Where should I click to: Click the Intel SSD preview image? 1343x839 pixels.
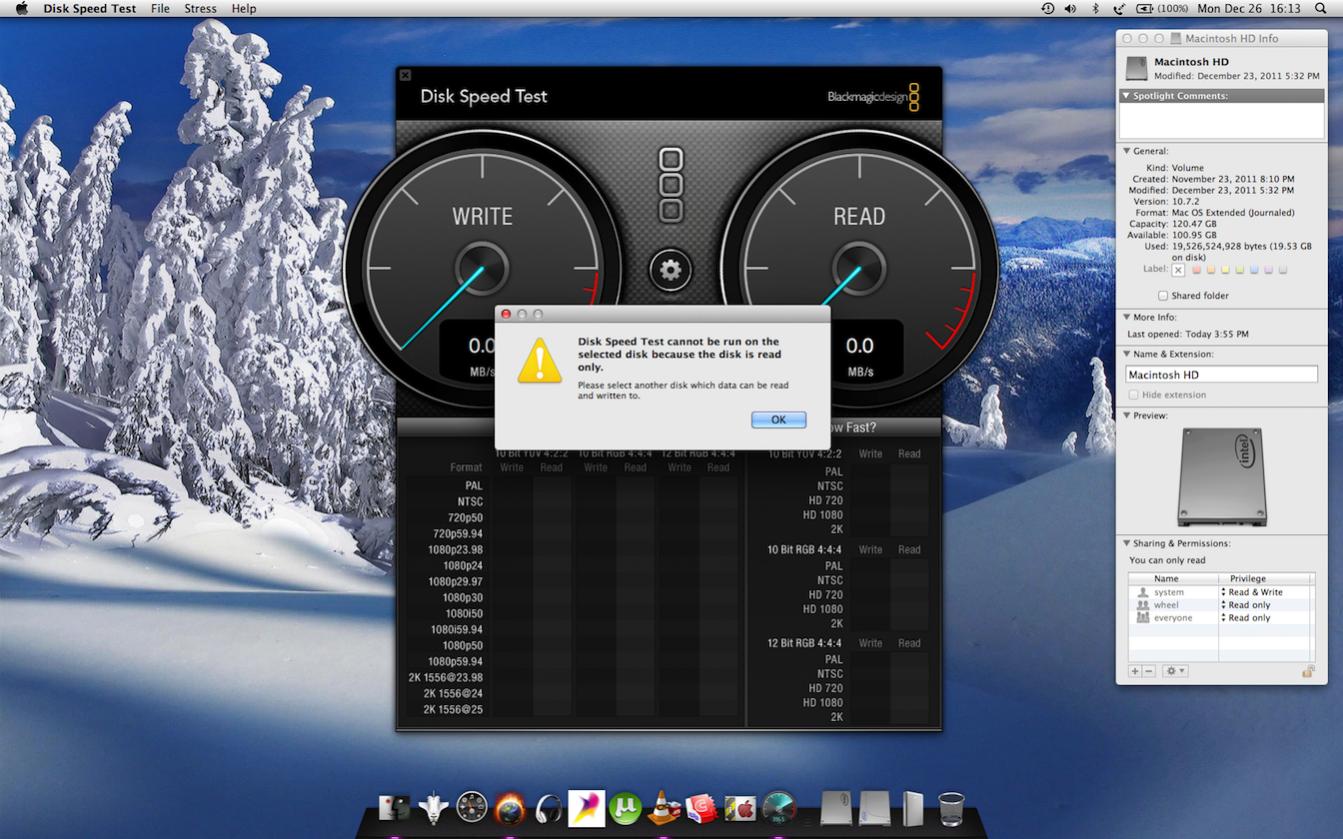[x=1222, y=477]
